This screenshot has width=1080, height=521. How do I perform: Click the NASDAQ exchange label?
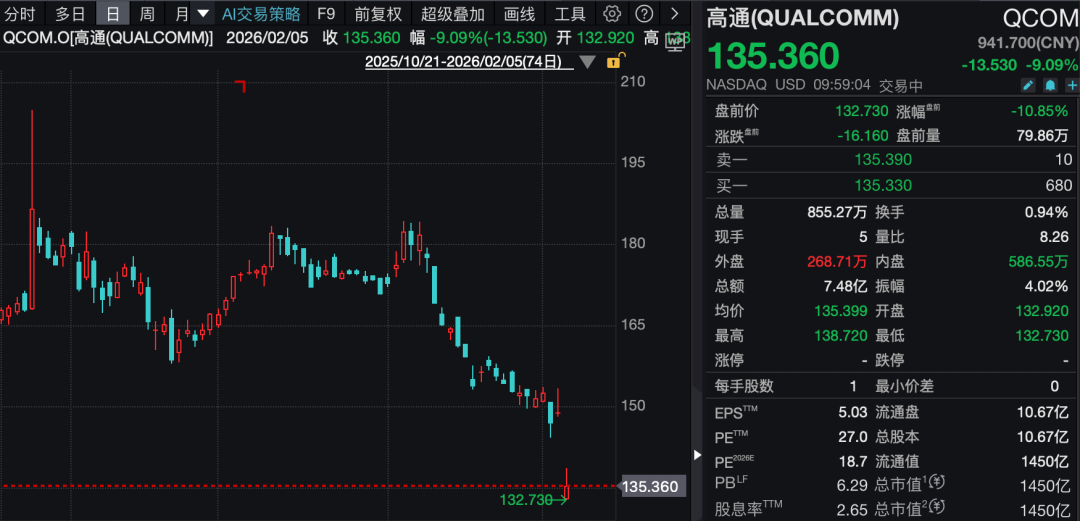tap(736, 85)
